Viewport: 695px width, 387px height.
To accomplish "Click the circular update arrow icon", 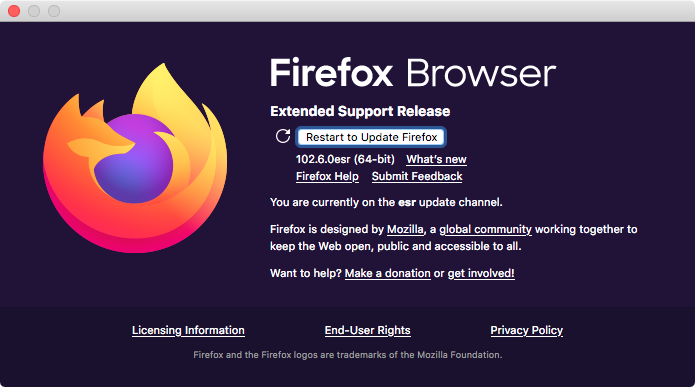I will (x=283, y=136).
